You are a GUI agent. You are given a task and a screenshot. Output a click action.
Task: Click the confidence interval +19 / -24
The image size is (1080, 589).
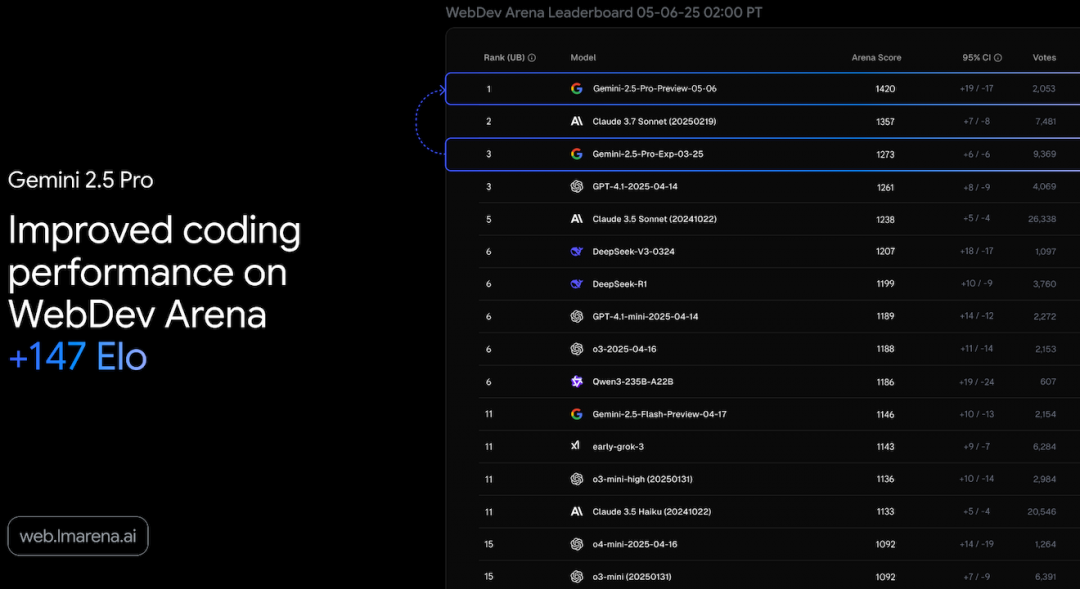pyautogui.click(x=977, y=382)
